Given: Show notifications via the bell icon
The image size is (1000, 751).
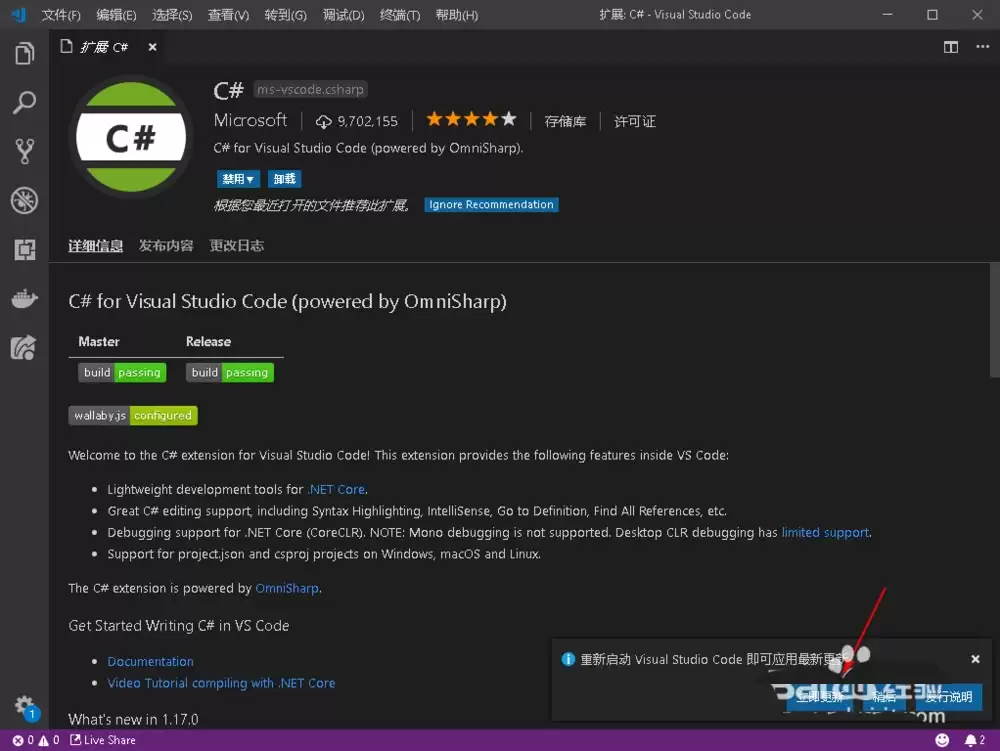Looking at the screenshot, I should (x=972, y=740).
